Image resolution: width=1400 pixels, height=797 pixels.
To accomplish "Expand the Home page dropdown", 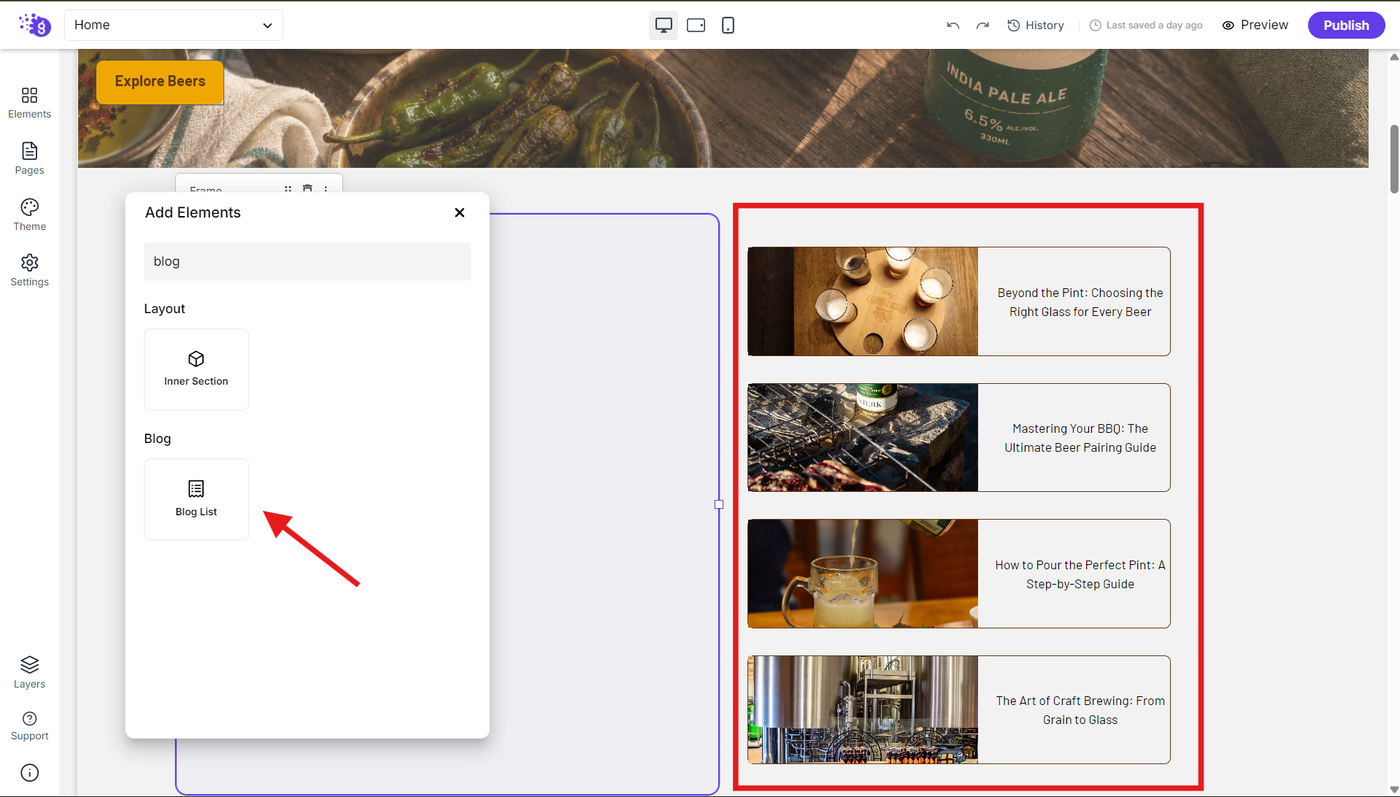I will tap(173, 25).
